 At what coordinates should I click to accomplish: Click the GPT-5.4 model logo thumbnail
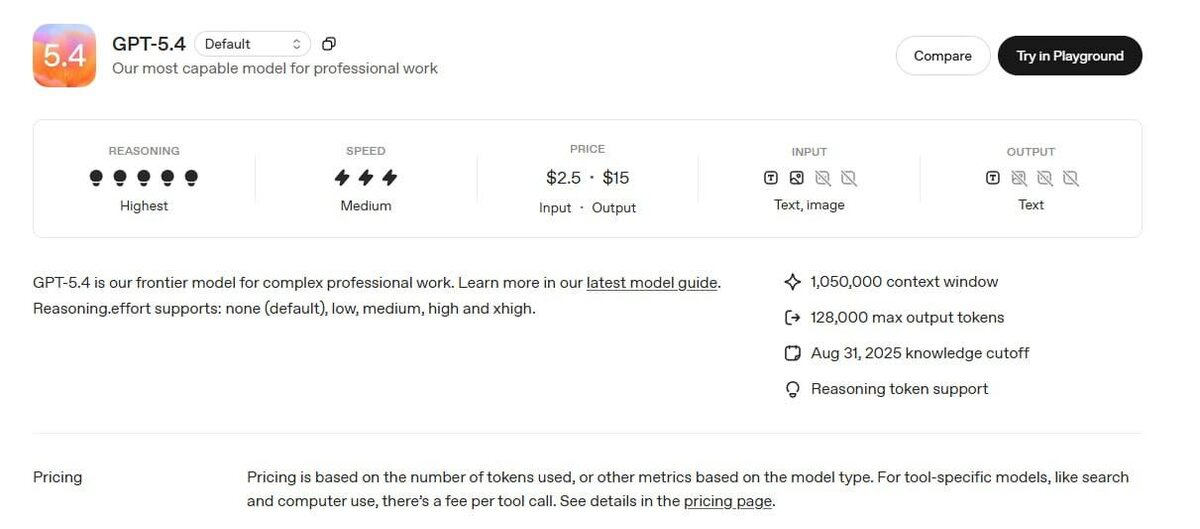coord(64,56)
